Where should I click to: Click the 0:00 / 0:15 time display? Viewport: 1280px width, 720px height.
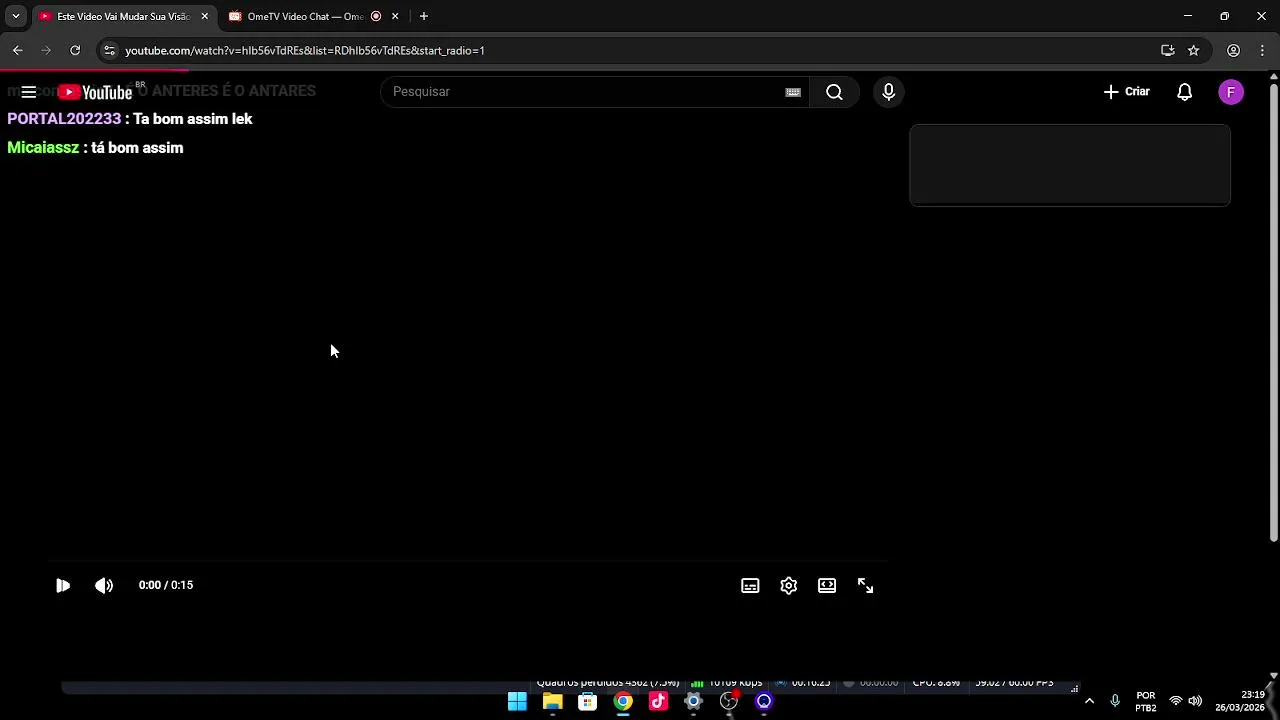click(166, 585)
